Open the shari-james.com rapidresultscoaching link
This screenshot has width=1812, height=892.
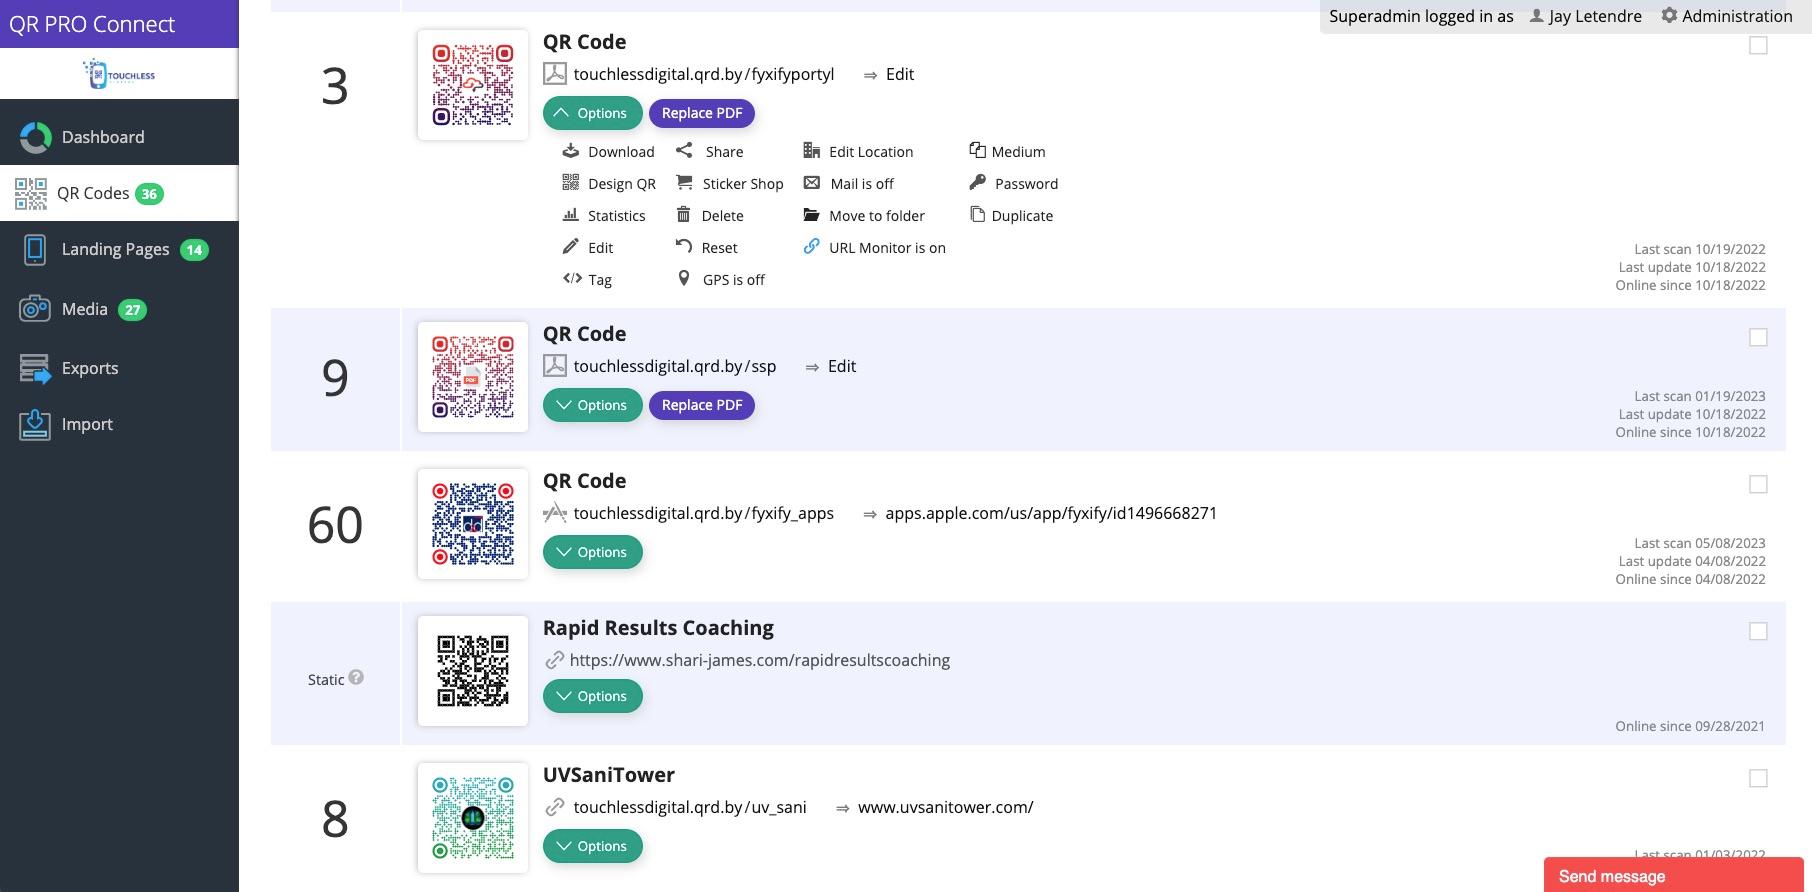(x=760, y=660)
